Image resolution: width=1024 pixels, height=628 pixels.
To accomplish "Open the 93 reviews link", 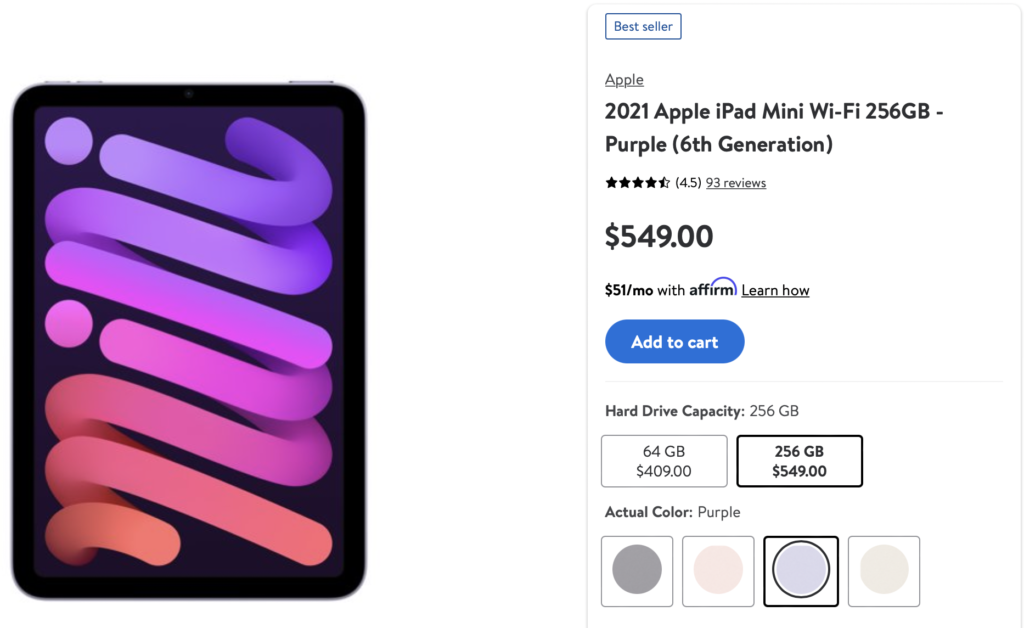I will [x=736, y=182].
